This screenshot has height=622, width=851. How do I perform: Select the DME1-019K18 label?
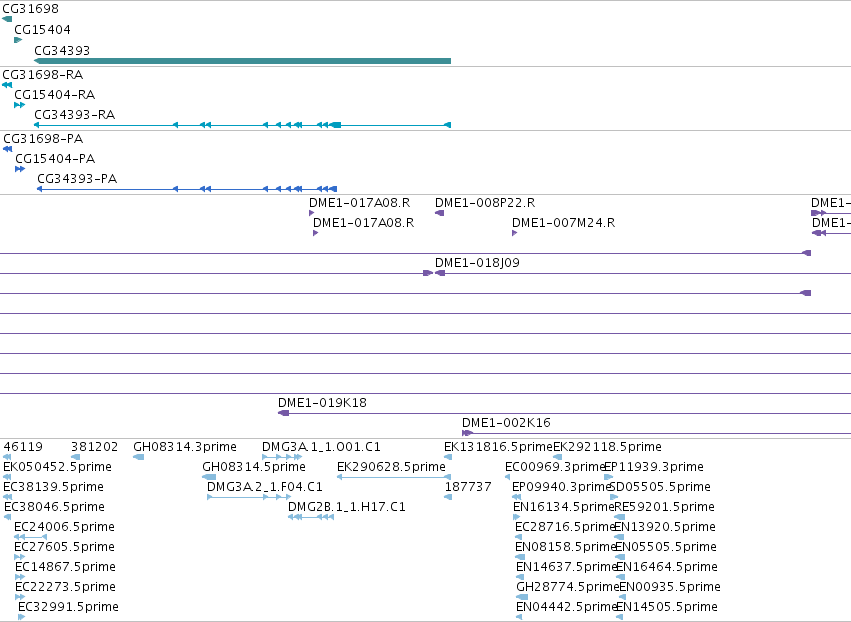click(x=322, y=403)
